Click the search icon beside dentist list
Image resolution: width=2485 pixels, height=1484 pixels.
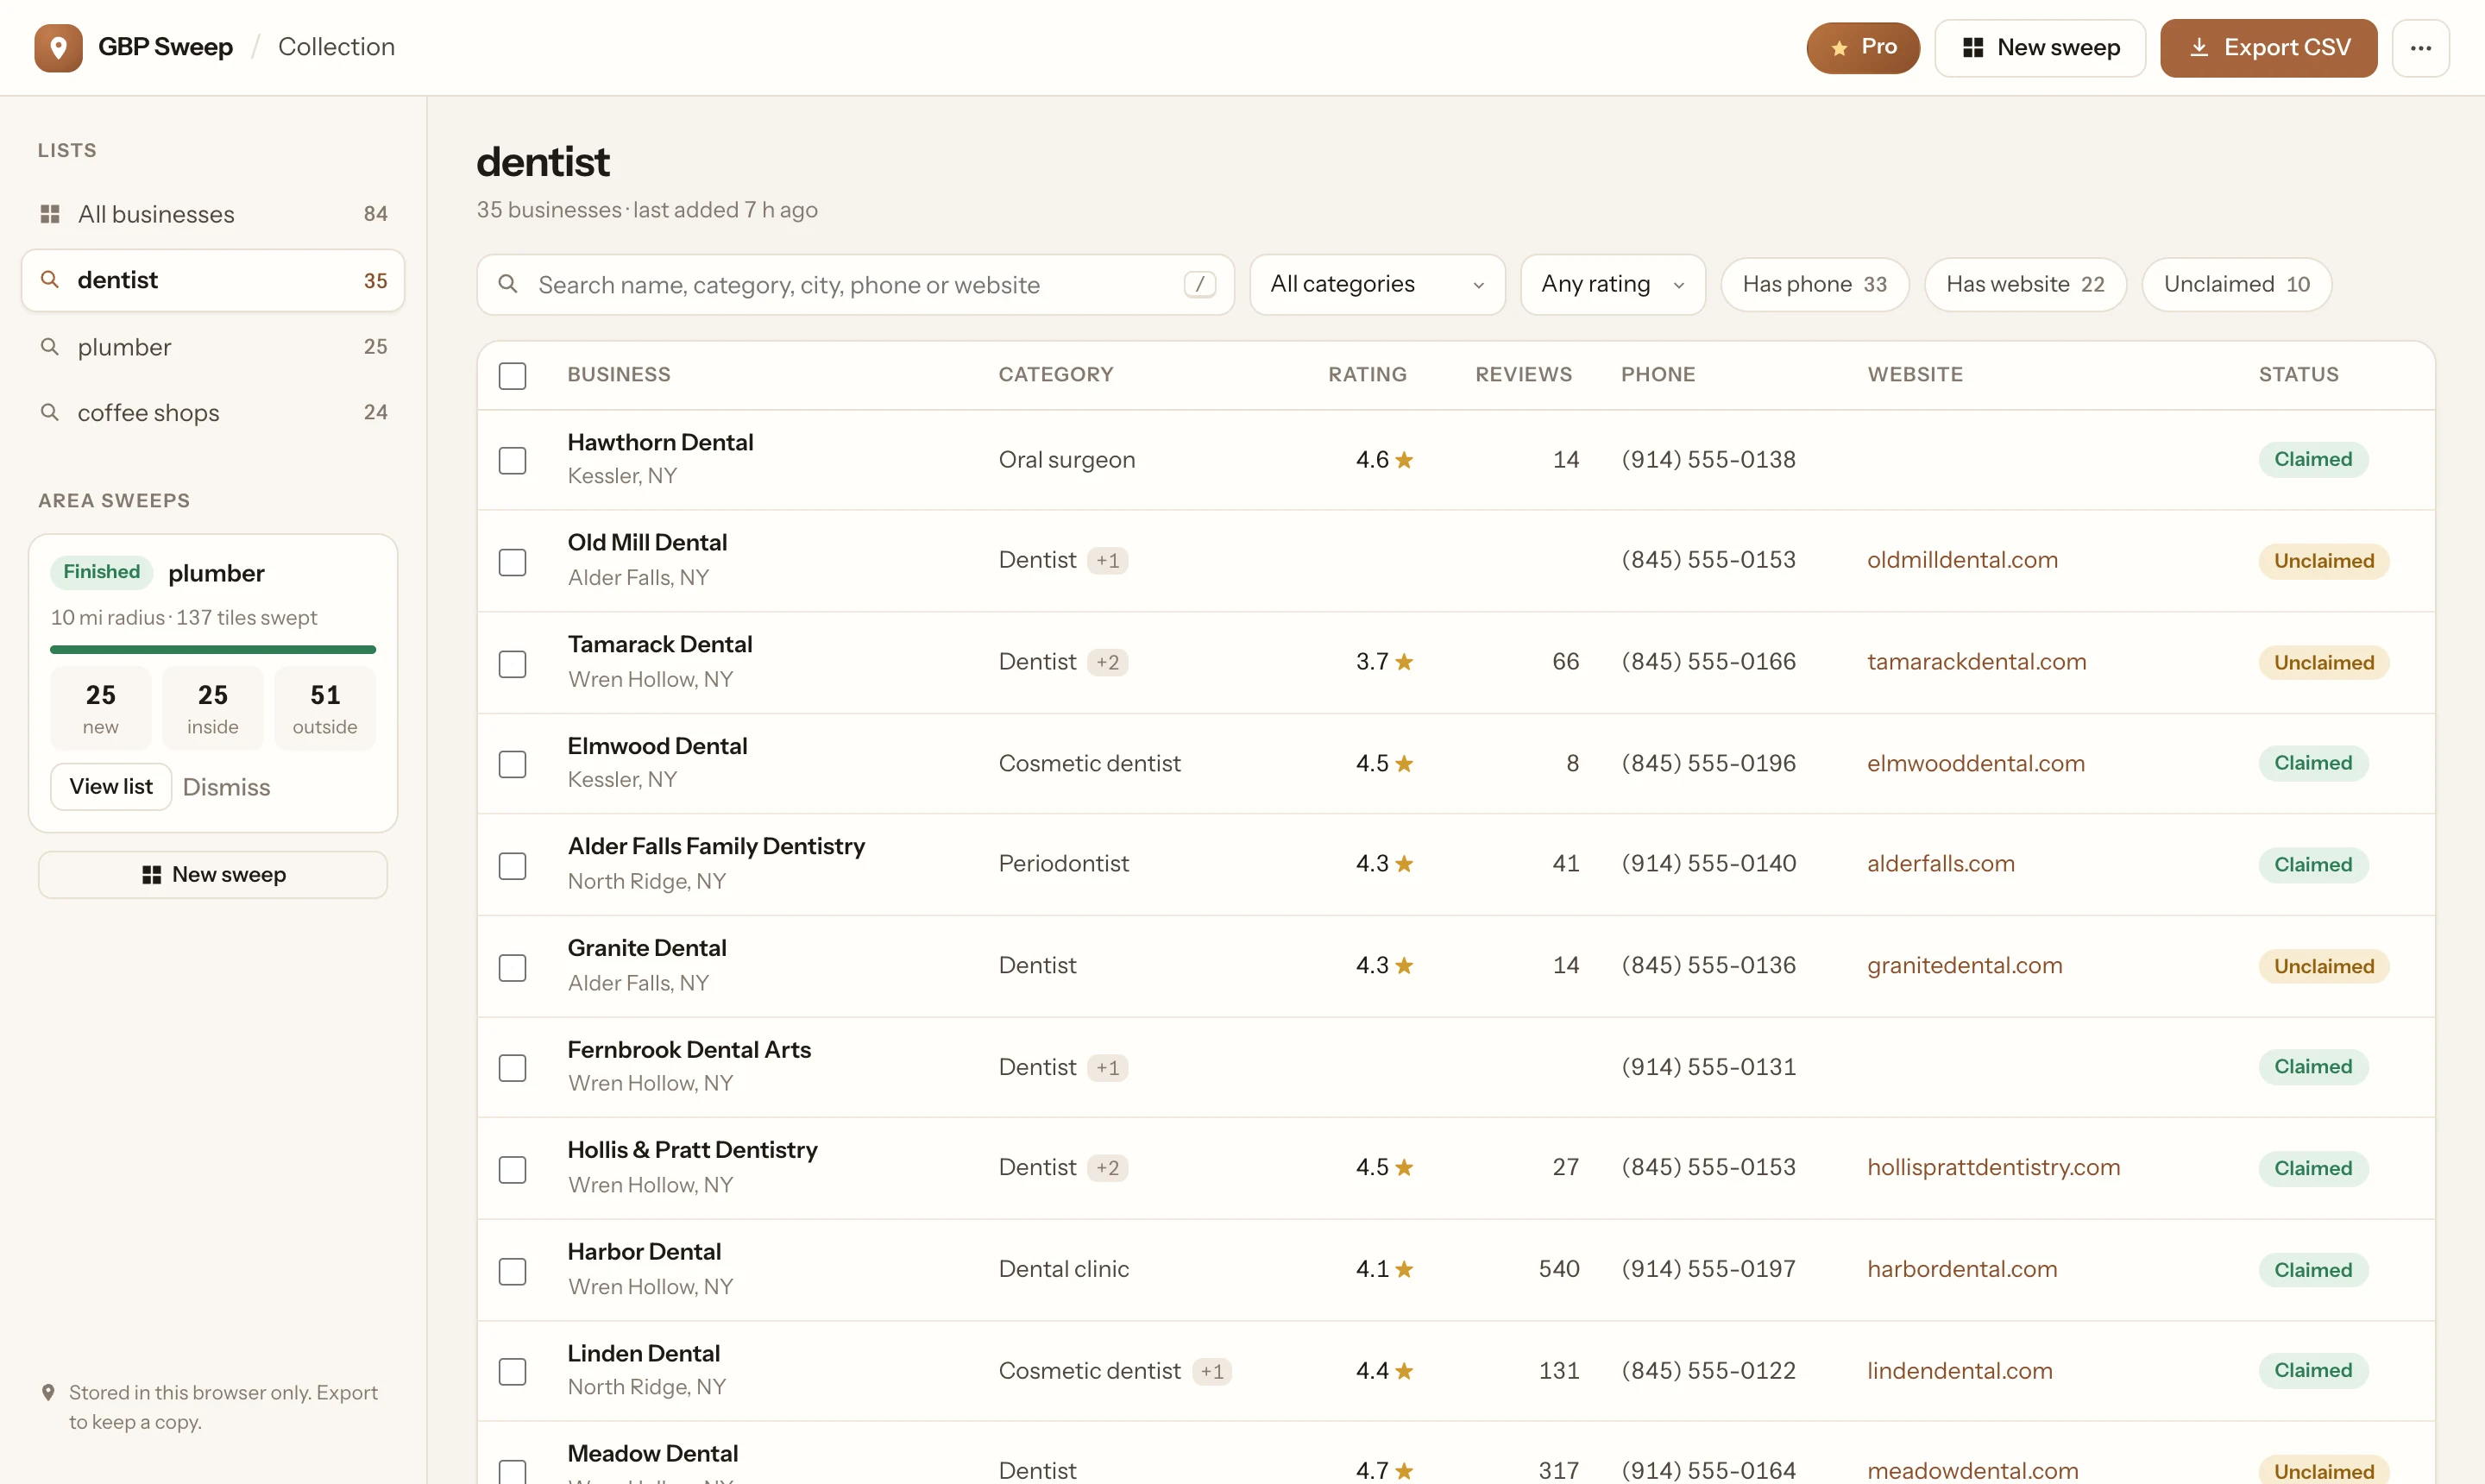click(49, 279)
